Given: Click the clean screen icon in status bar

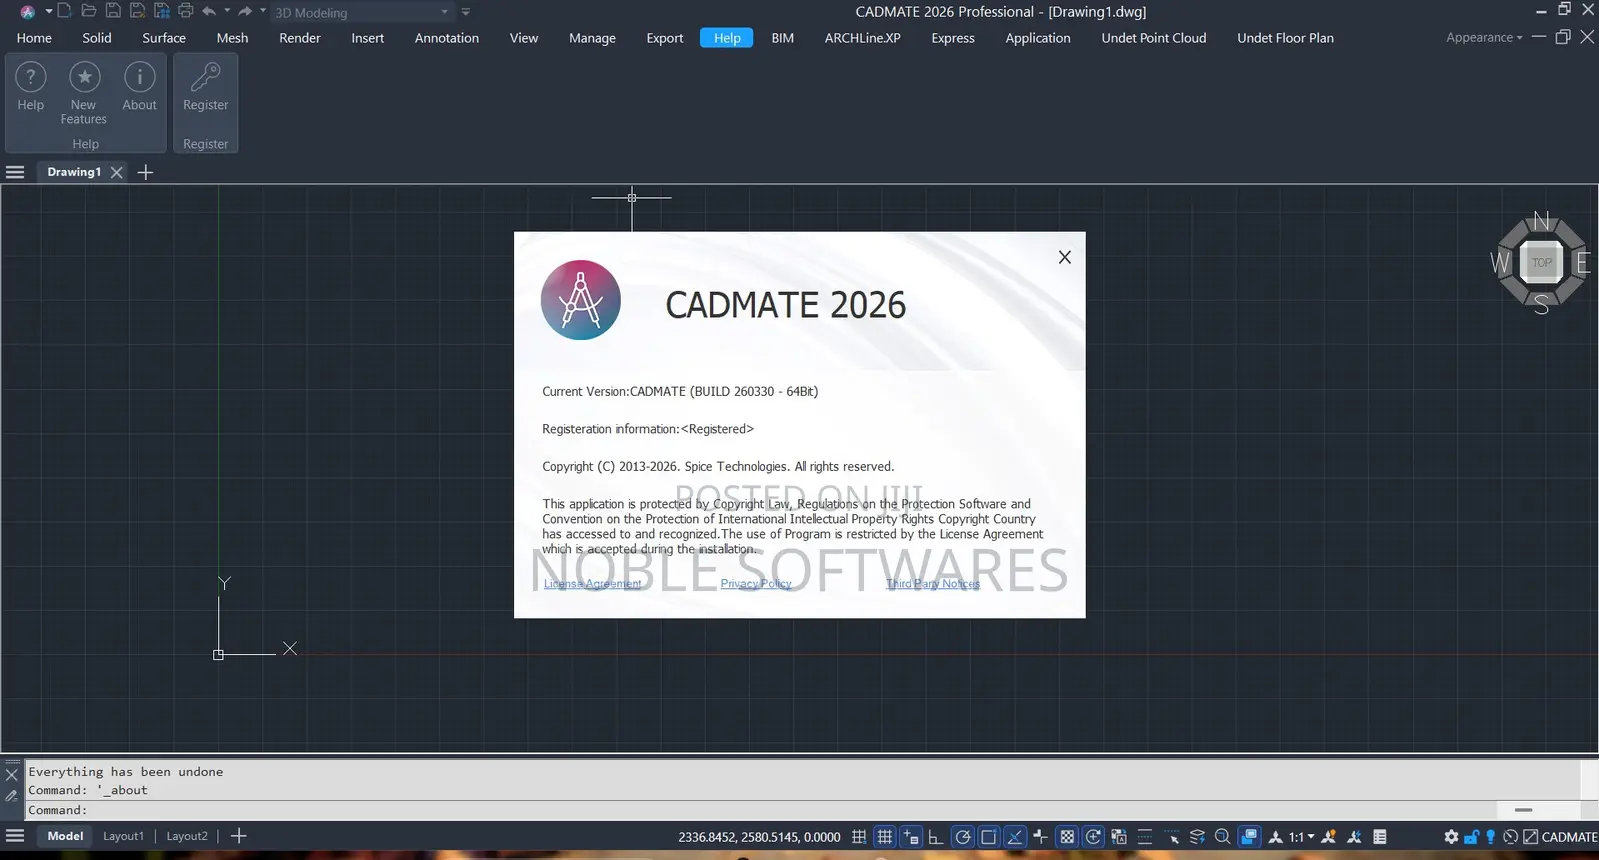Looking at the screenshot, I should pyautogui.click(x=1530, y=837).
